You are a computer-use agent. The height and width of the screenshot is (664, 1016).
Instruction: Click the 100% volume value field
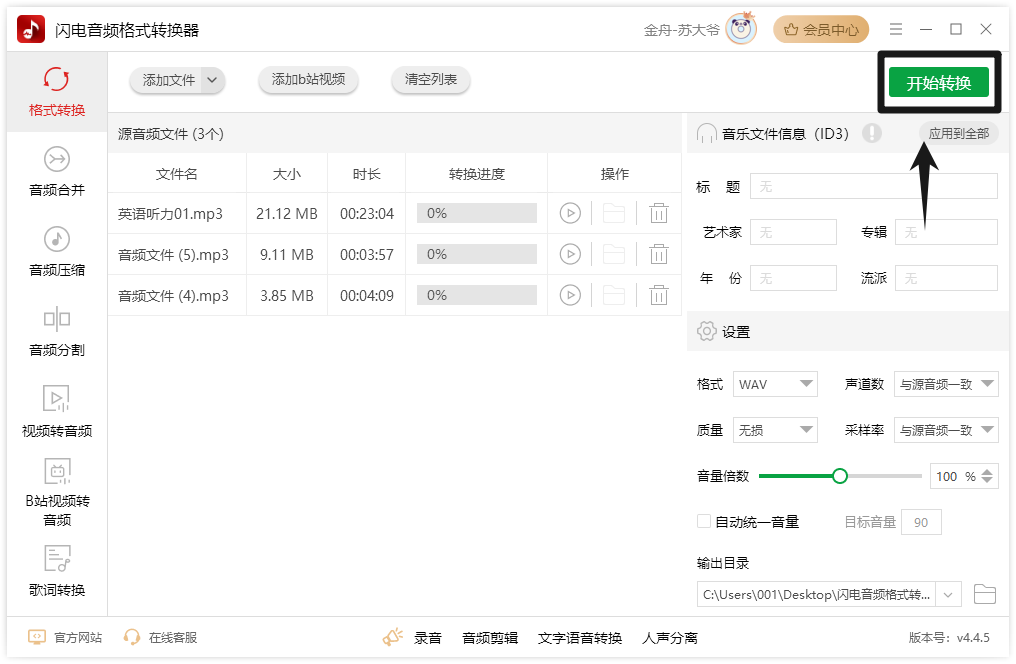954,476
